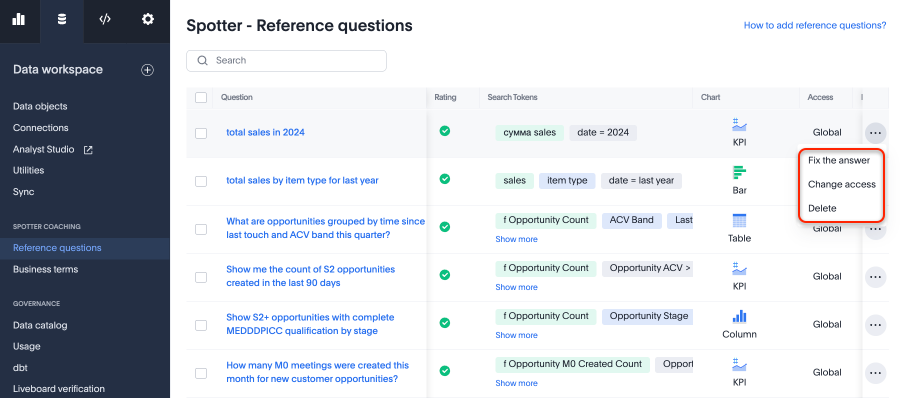The width and height of the screenshot is (903, 398).
Task: Click the external link icon next to Analyst Studio
Action: 88,150
